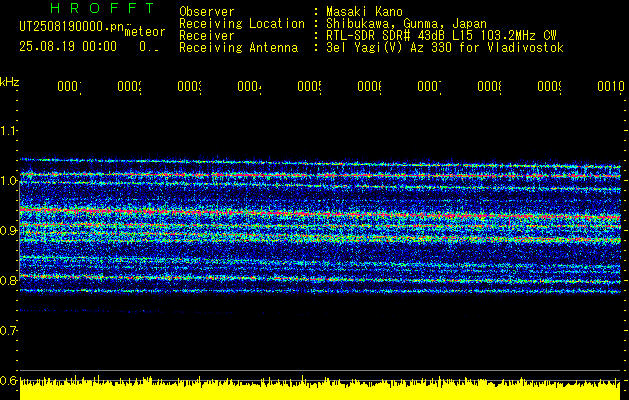This screenshot has height=400, width=629.
Task: Click the 0007 time axis marker
Action: coord(429,86)
